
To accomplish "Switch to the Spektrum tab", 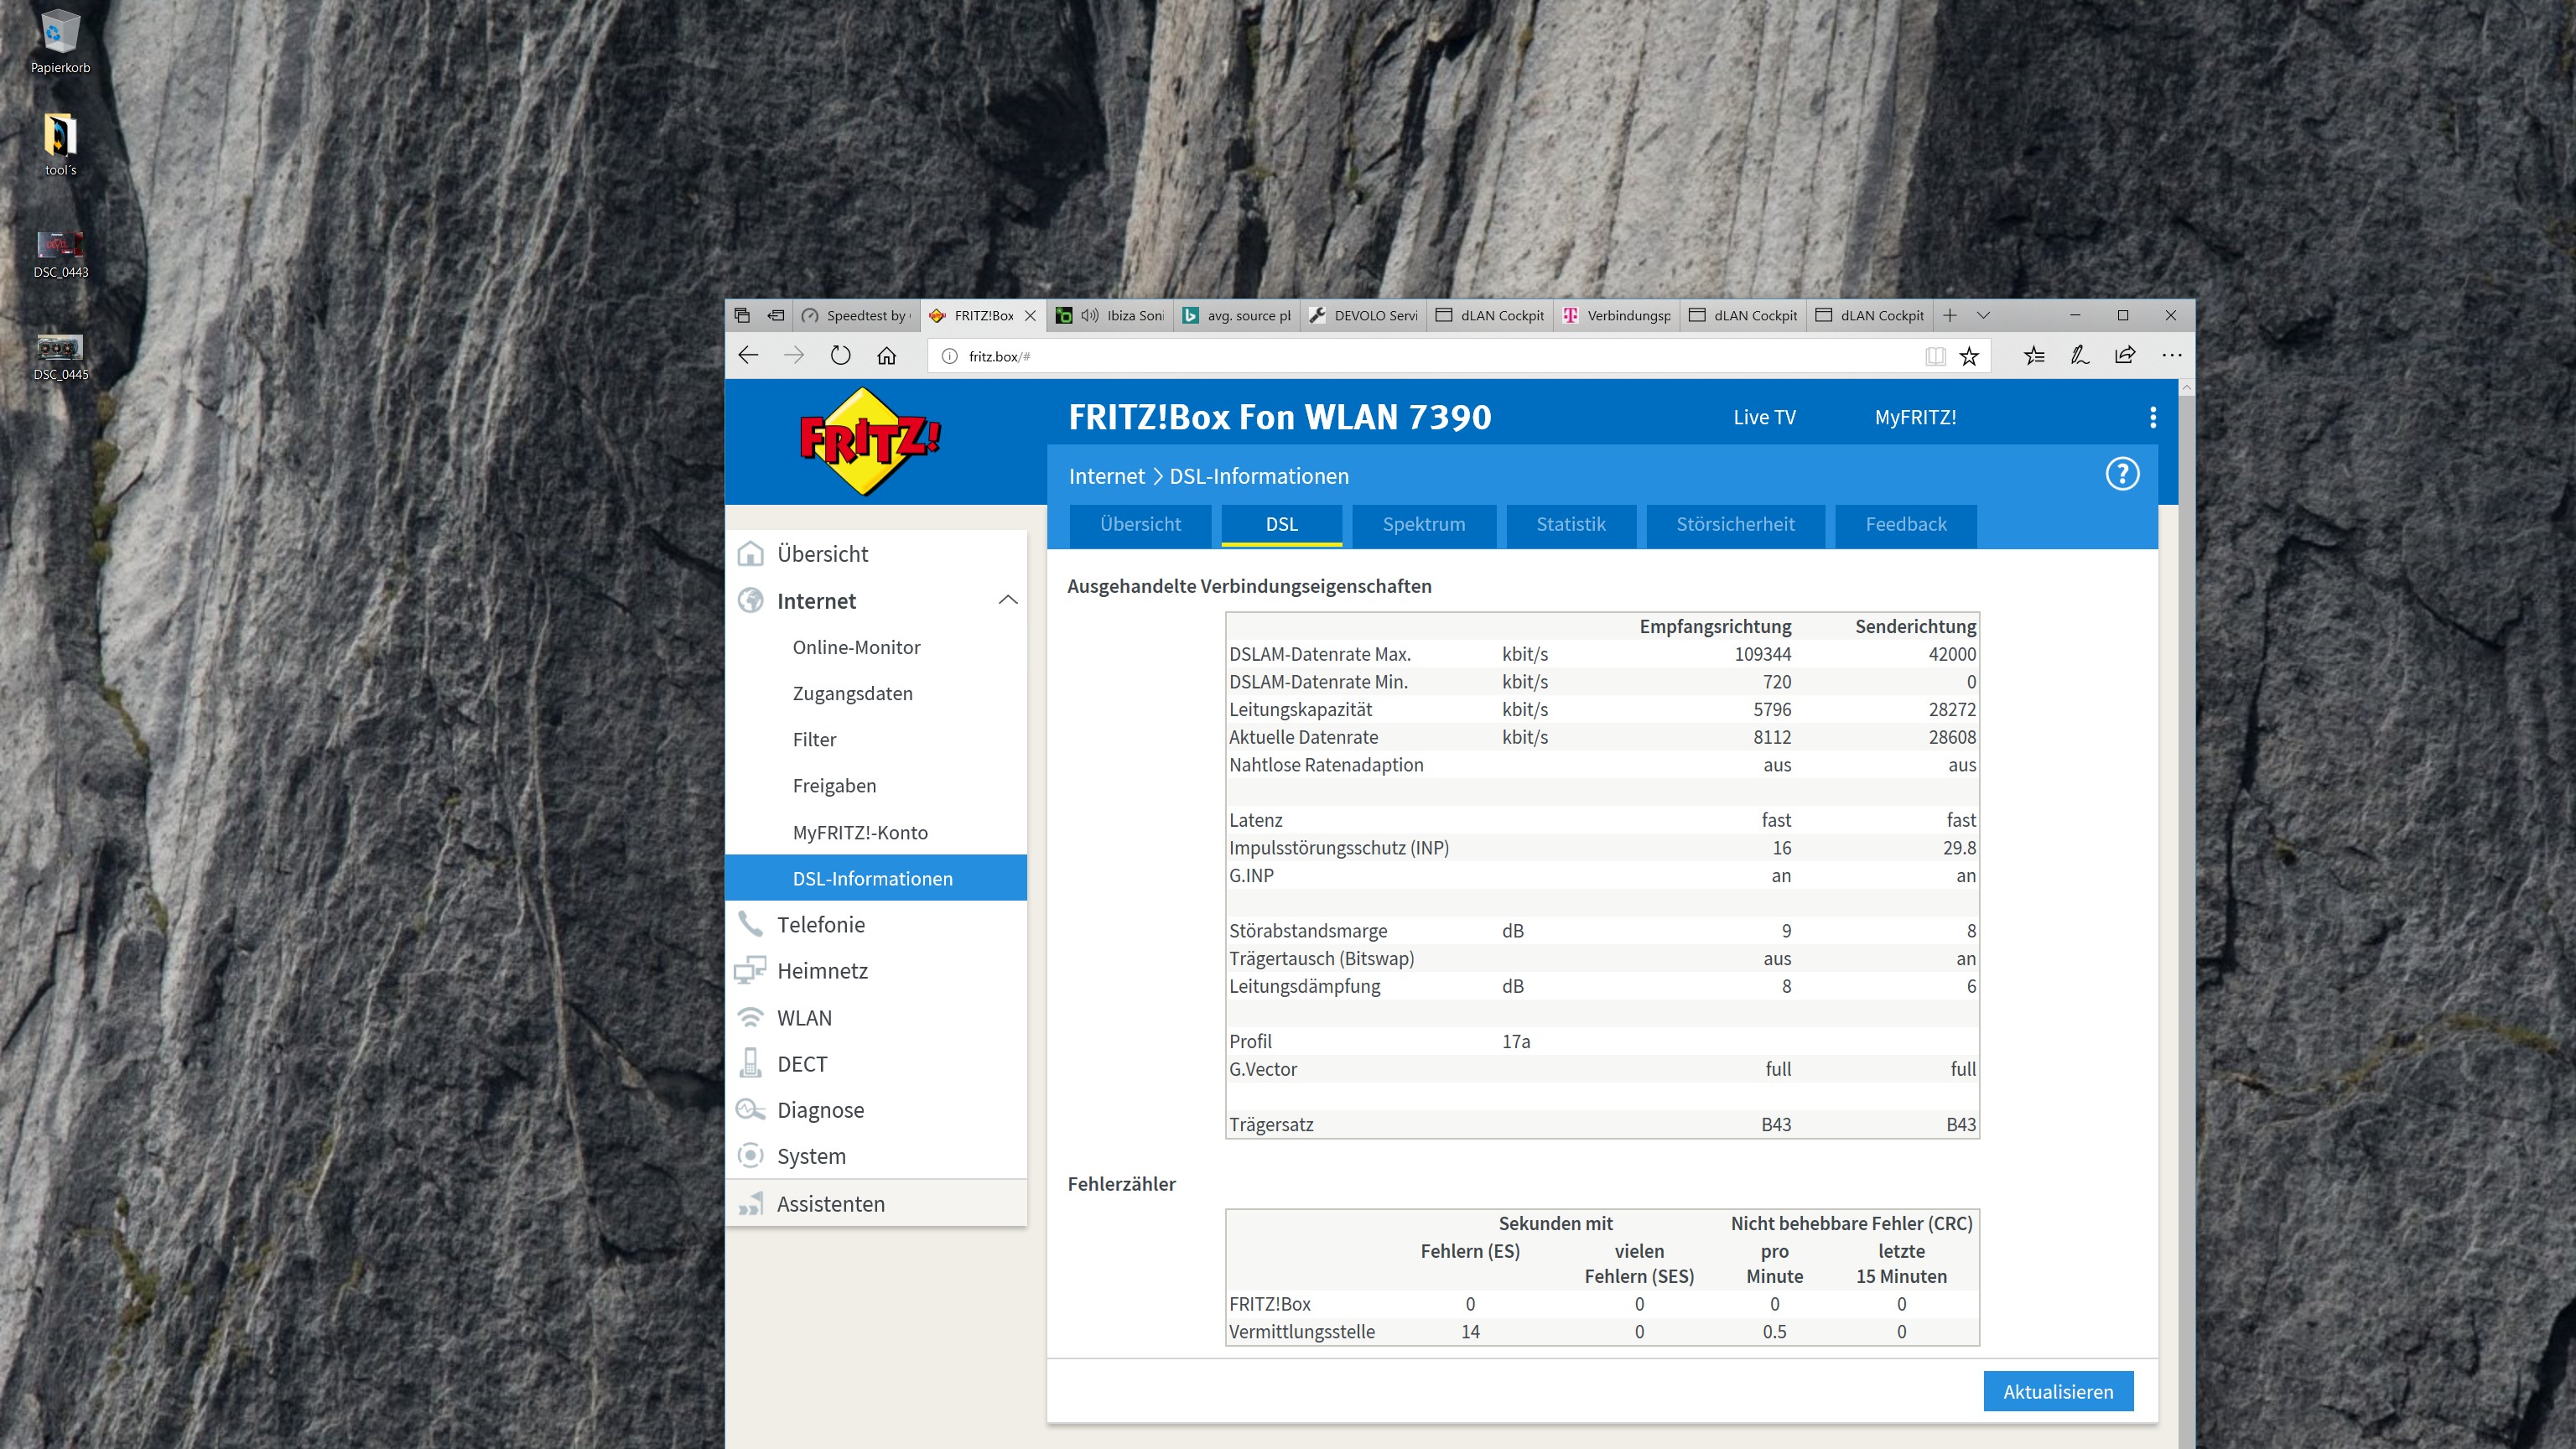I will point(1423,524).
